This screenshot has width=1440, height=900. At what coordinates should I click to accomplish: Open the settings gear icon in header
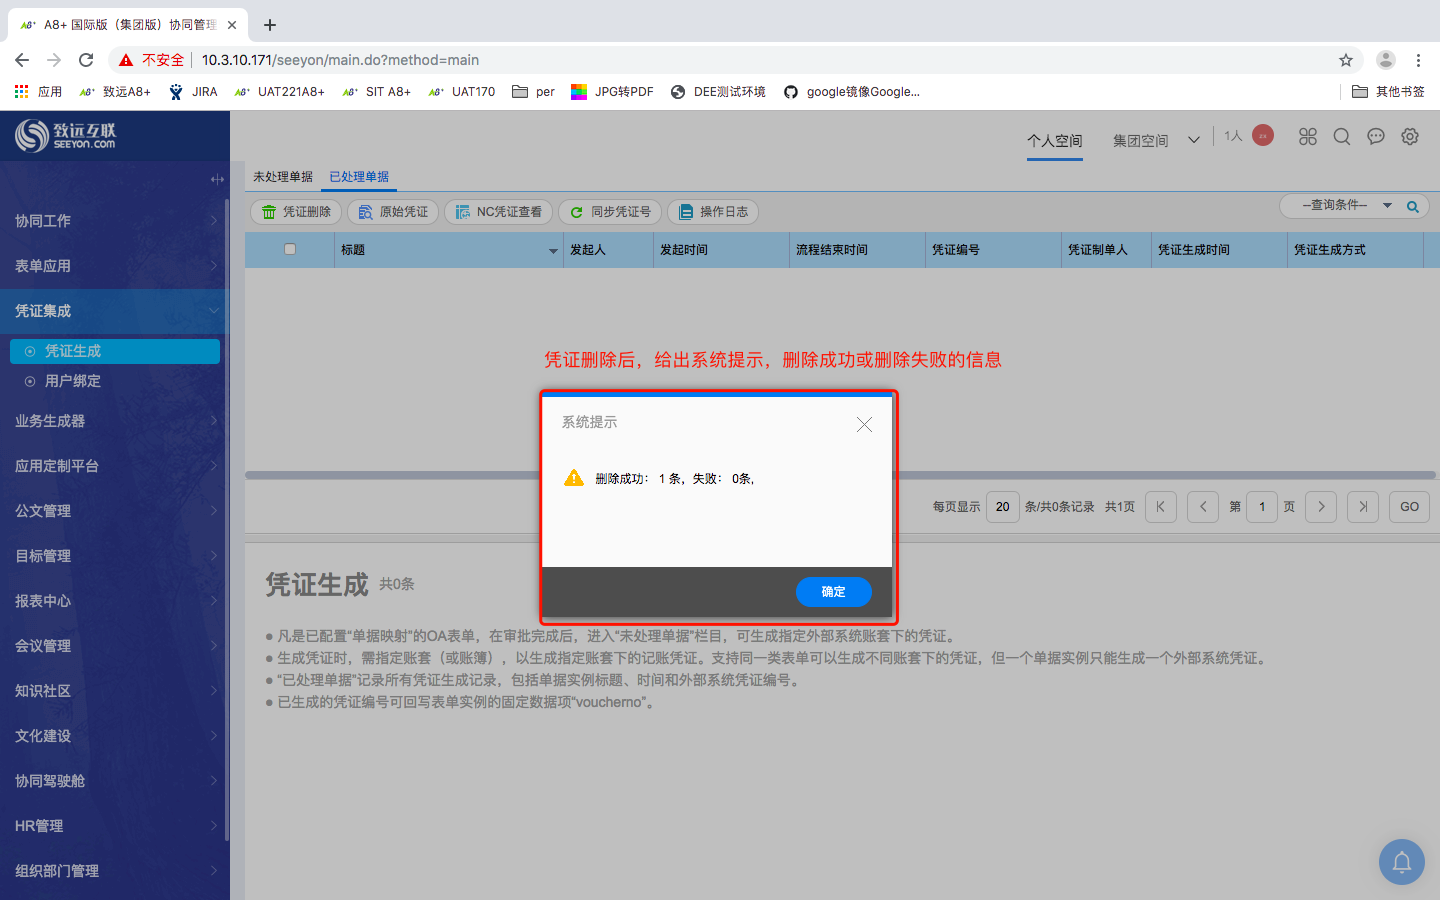point(1410,137)
